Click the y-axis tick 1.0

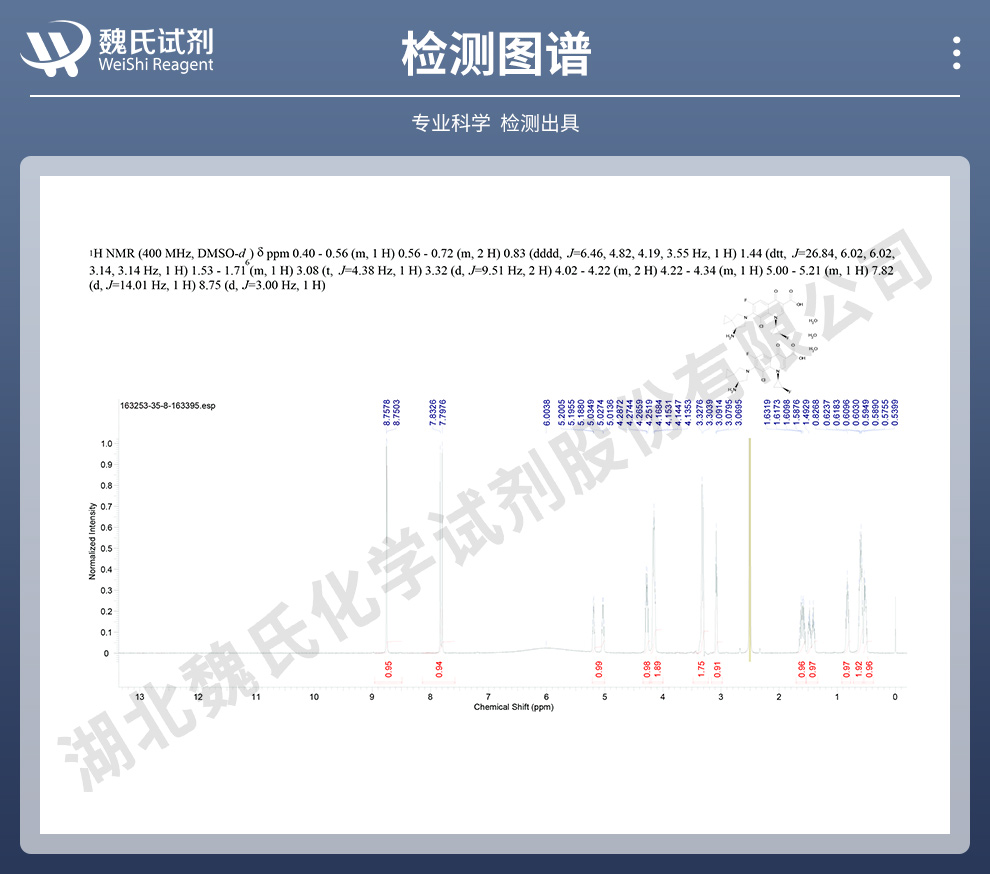pos(106,444)
